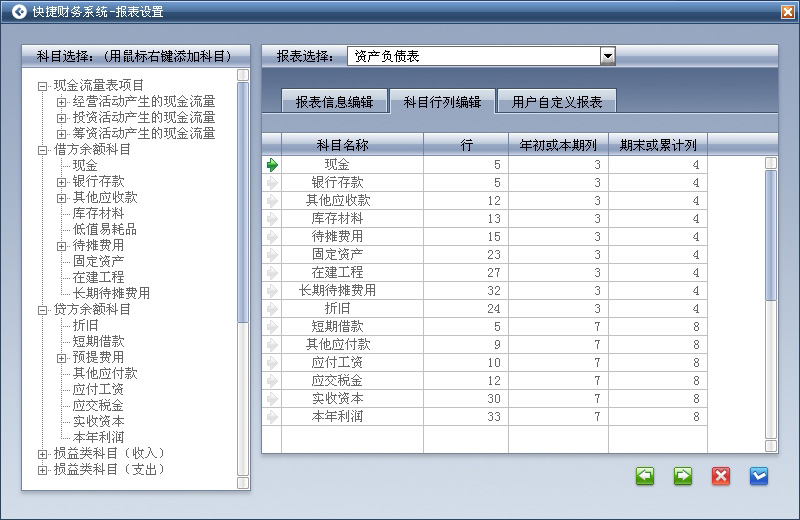Select 低值易耗品 in the subject tree
Image resolution: width=800 pixels, height=520 pixels.
point(104,230)
